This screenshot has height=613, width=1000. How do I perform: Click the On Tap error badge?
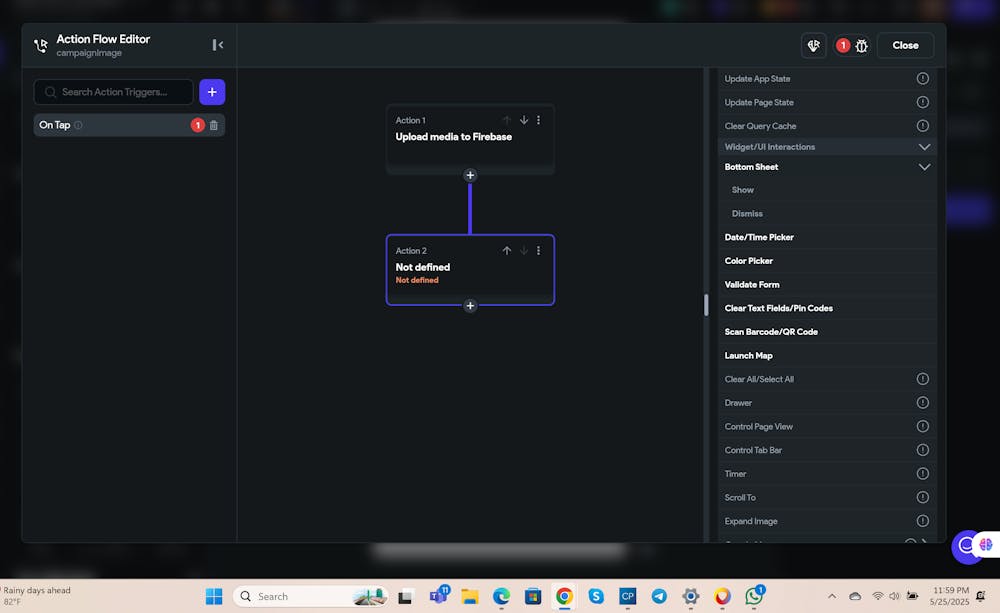pos(197,125)
